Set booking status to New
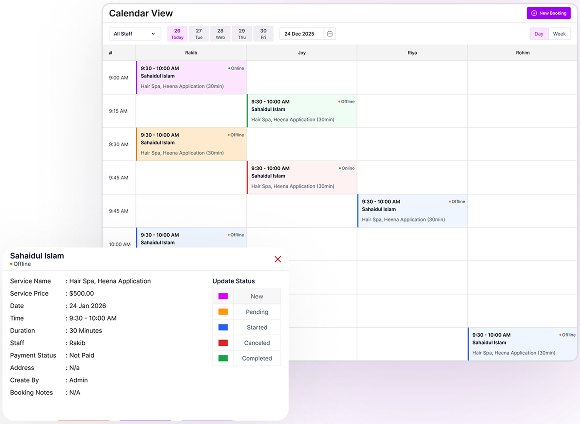This screenshot has height=424, width=580. [x=257, y=296]
